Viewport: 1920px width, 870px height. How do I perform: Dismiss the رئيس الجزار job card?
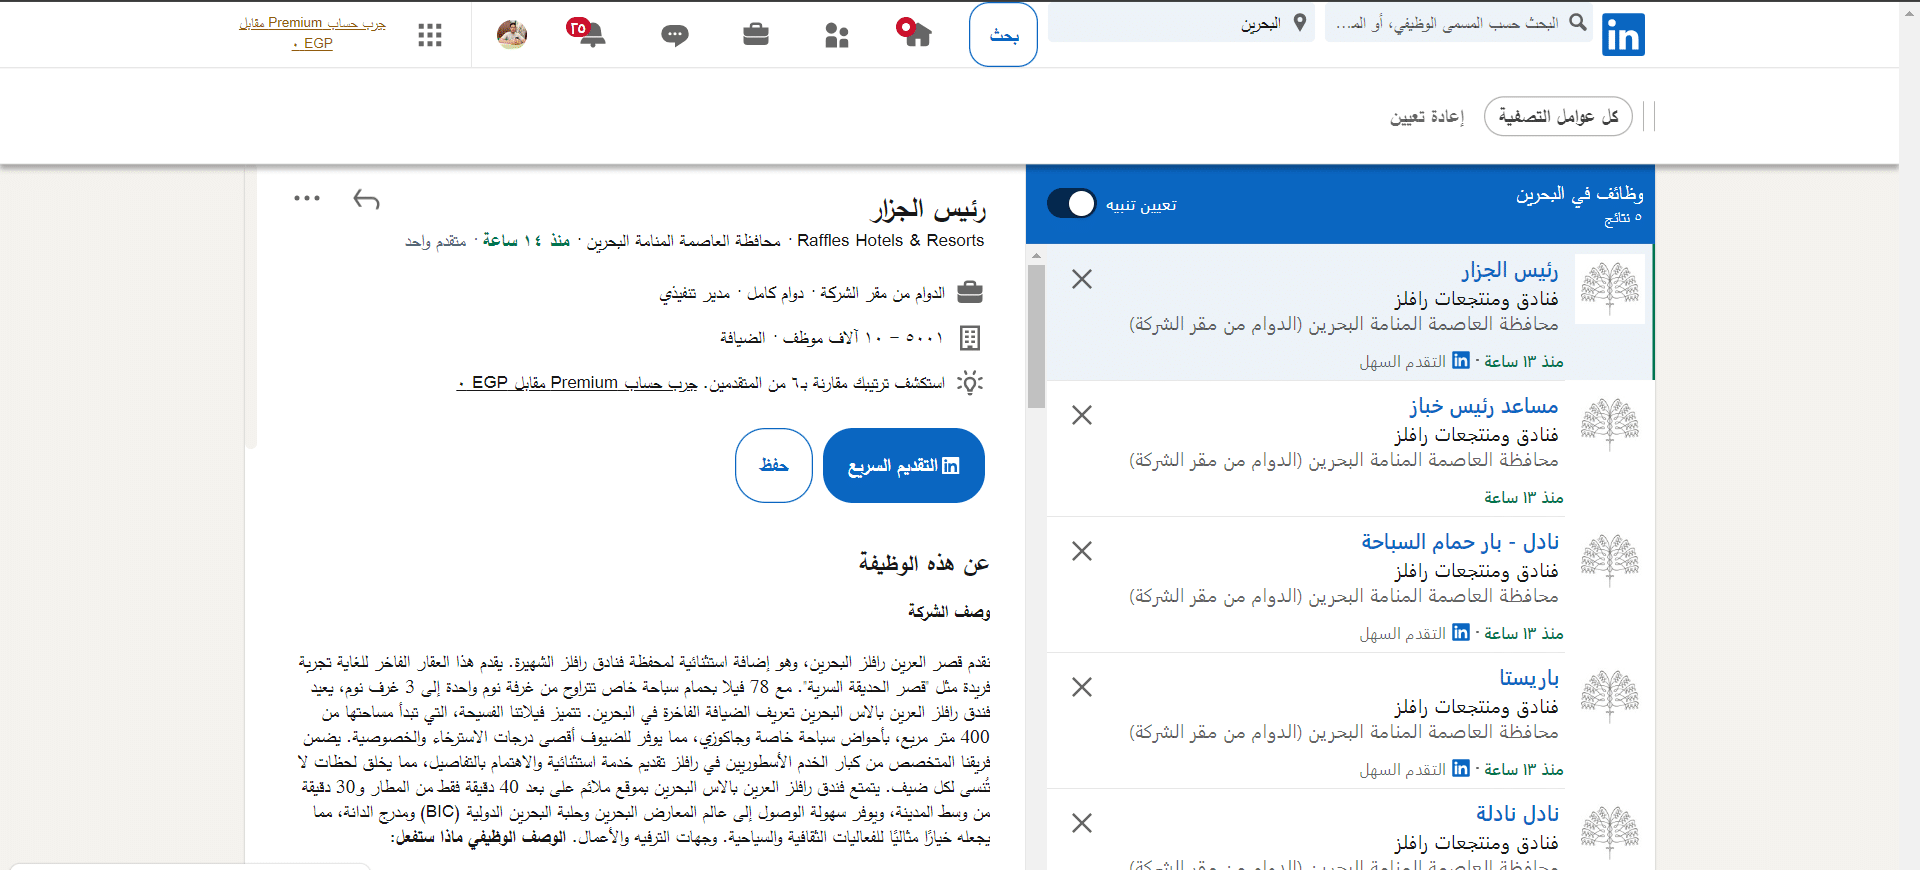tap(1082, 279)
